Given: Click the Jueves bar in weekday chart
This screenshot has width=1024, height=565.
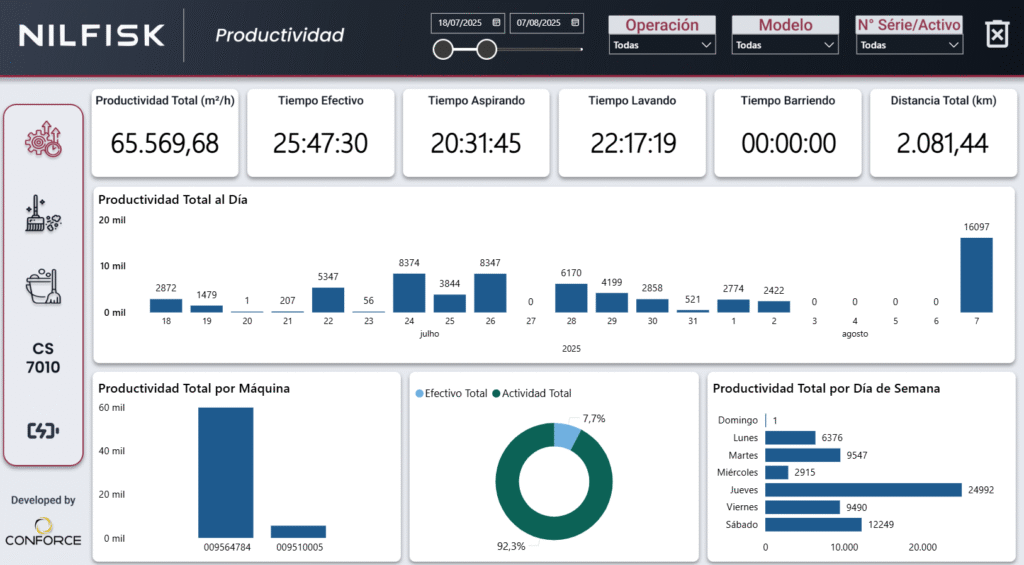Looking at the screenshot, I should pos(862,490).
